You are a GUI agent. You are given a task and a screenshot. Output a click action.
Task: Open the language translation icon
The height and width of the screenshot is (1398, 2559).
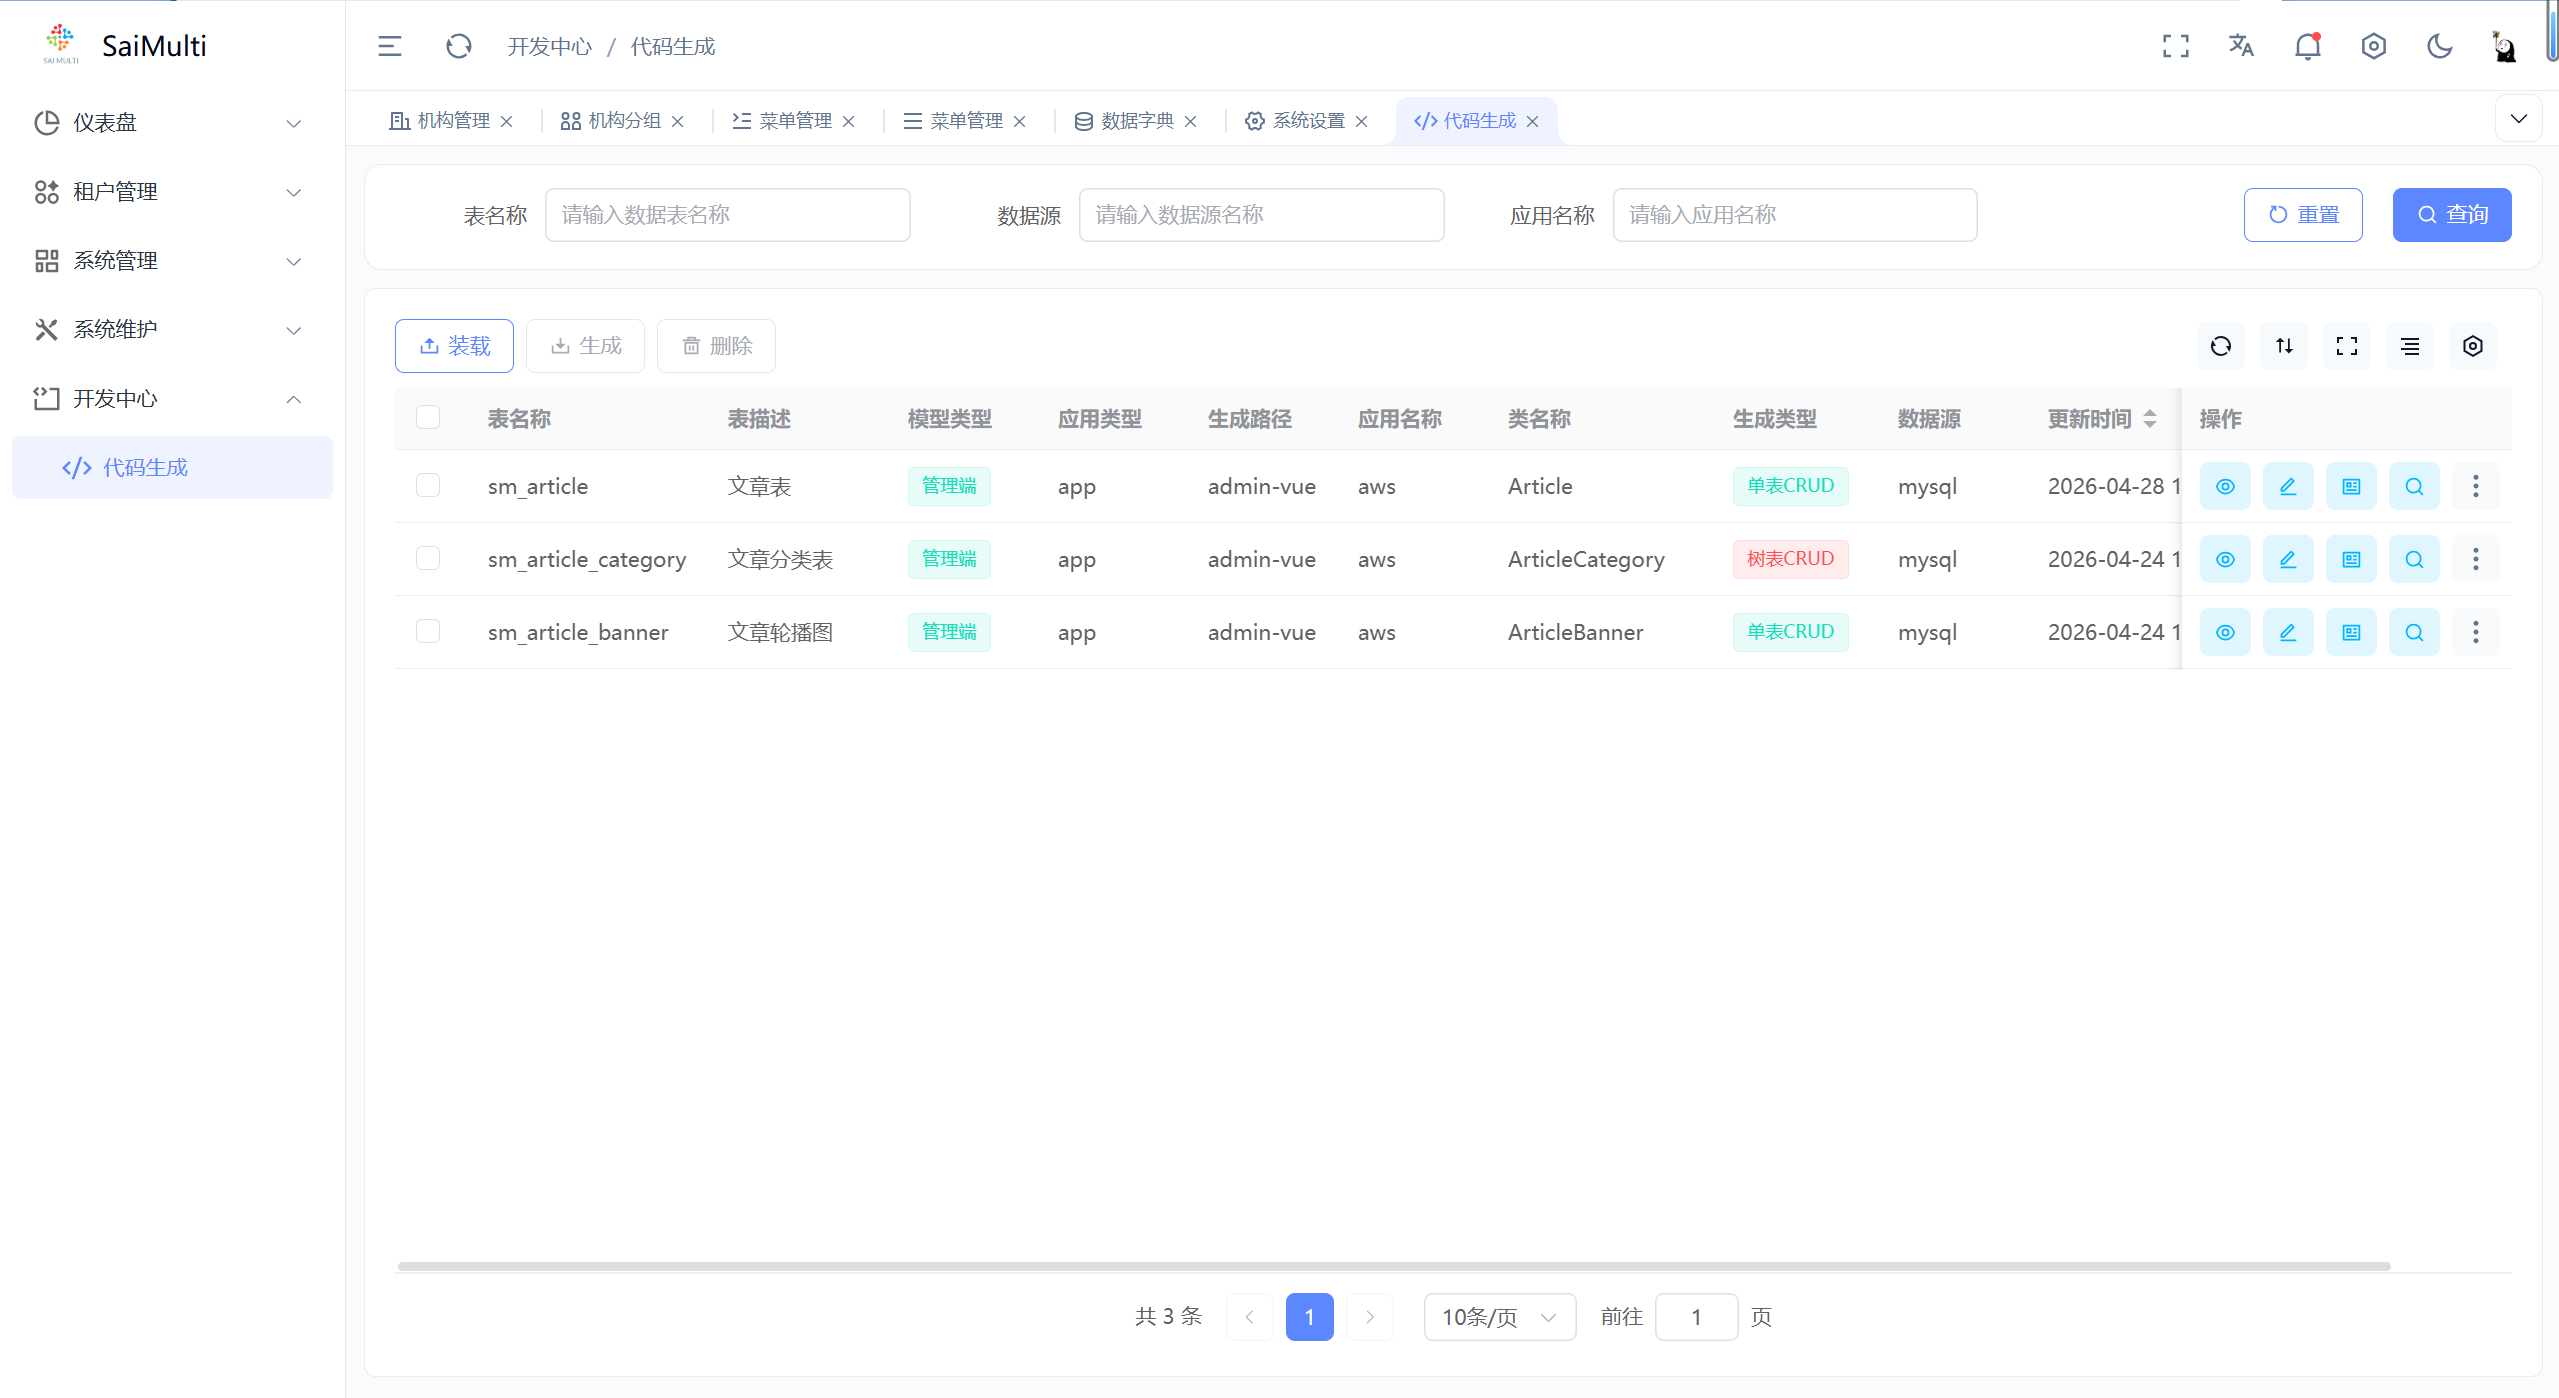tap(2241, 46)
